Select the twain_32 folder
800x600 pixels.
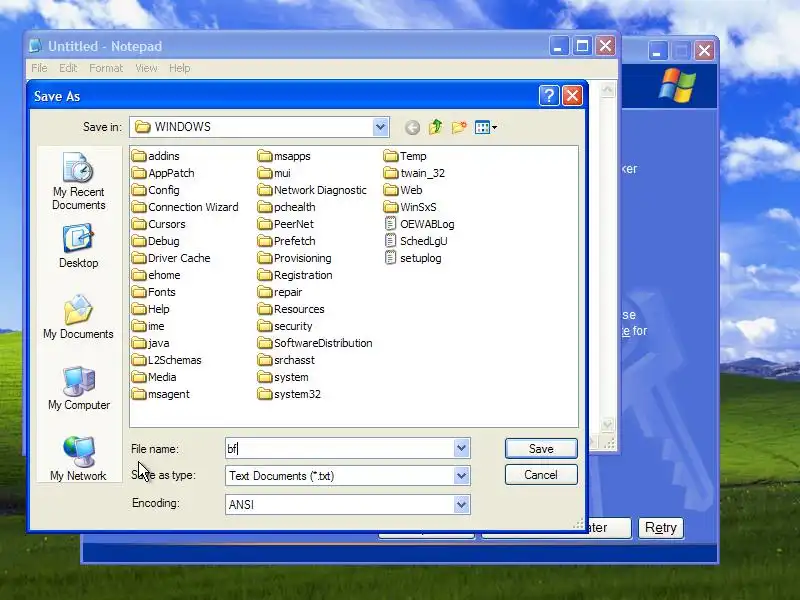coord(414,173)
